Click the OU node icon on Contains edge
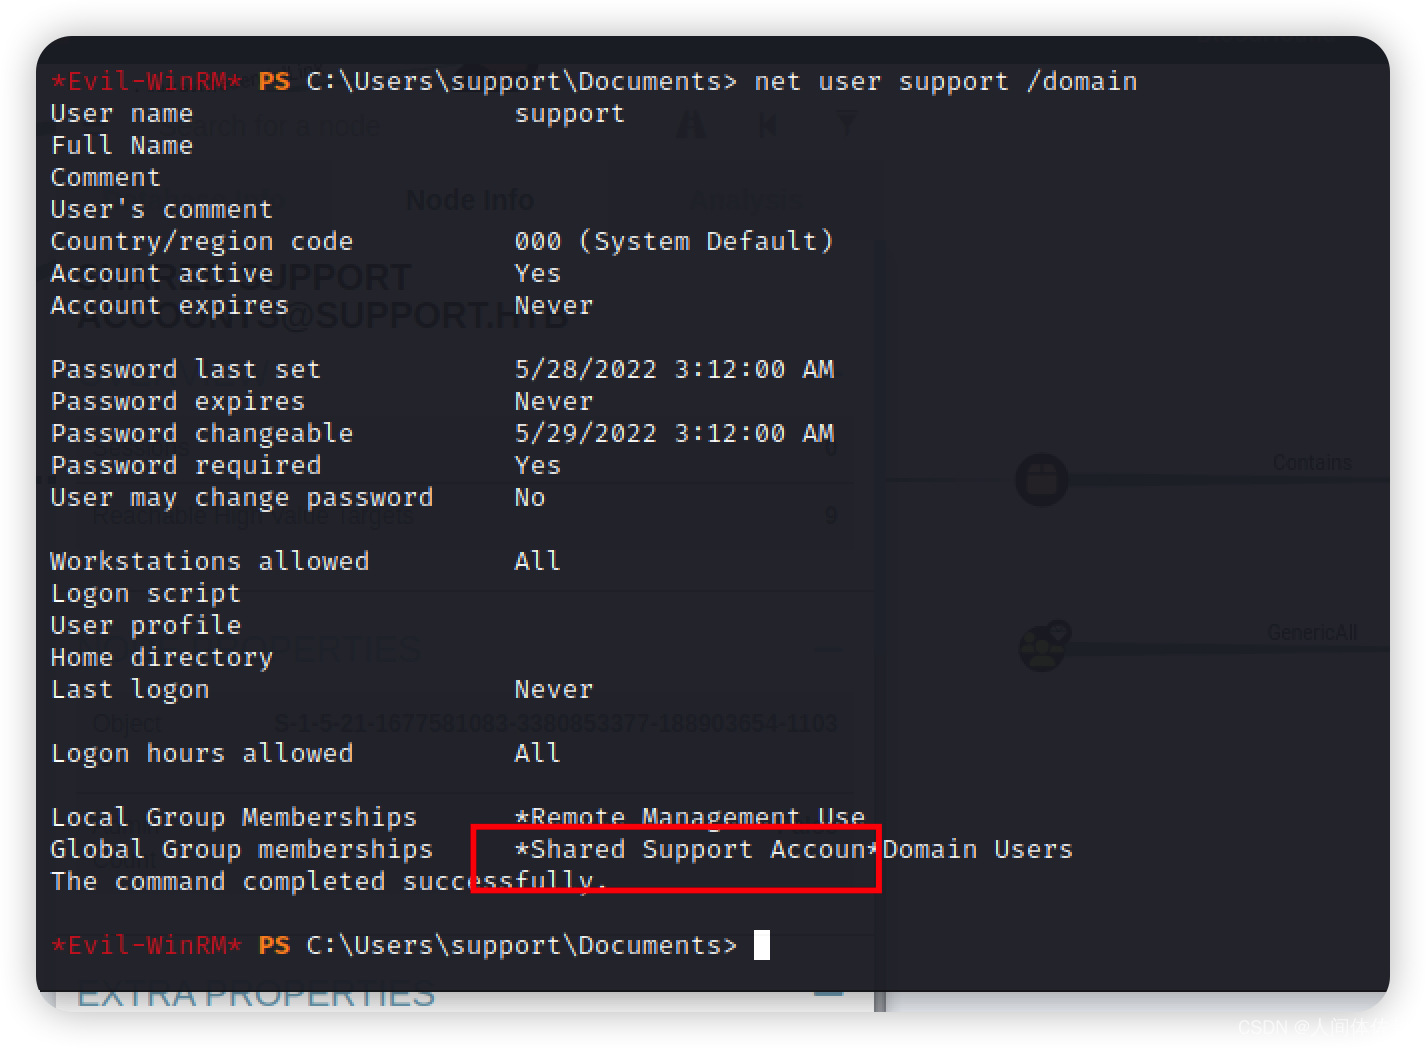Screen dimensions: 1426x1048 tap(1042, 480)
